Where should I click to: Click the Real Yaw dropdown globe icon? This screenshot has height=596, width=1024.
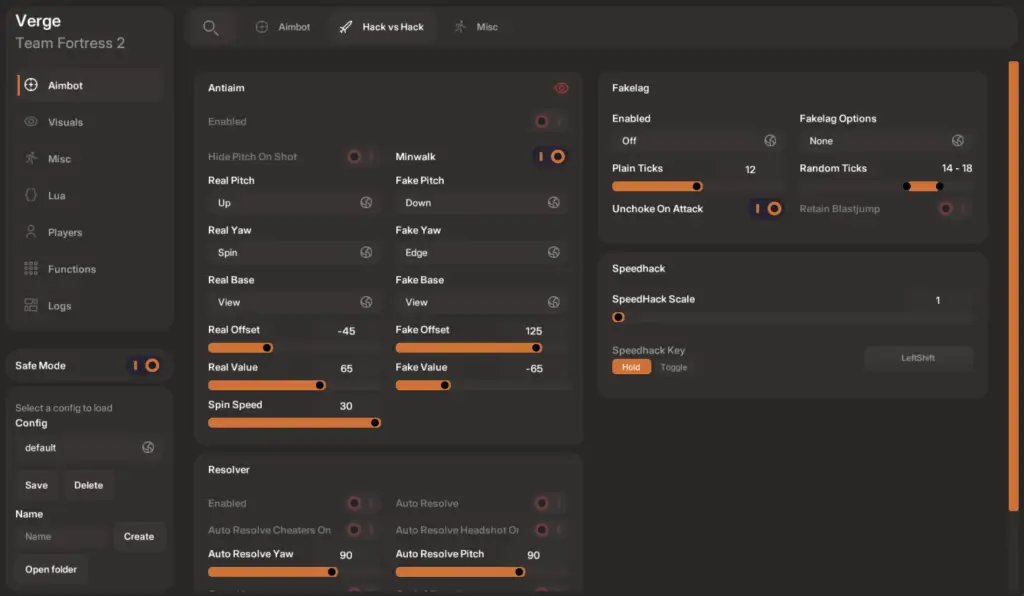pyautogui.click(x=366, y=252)
